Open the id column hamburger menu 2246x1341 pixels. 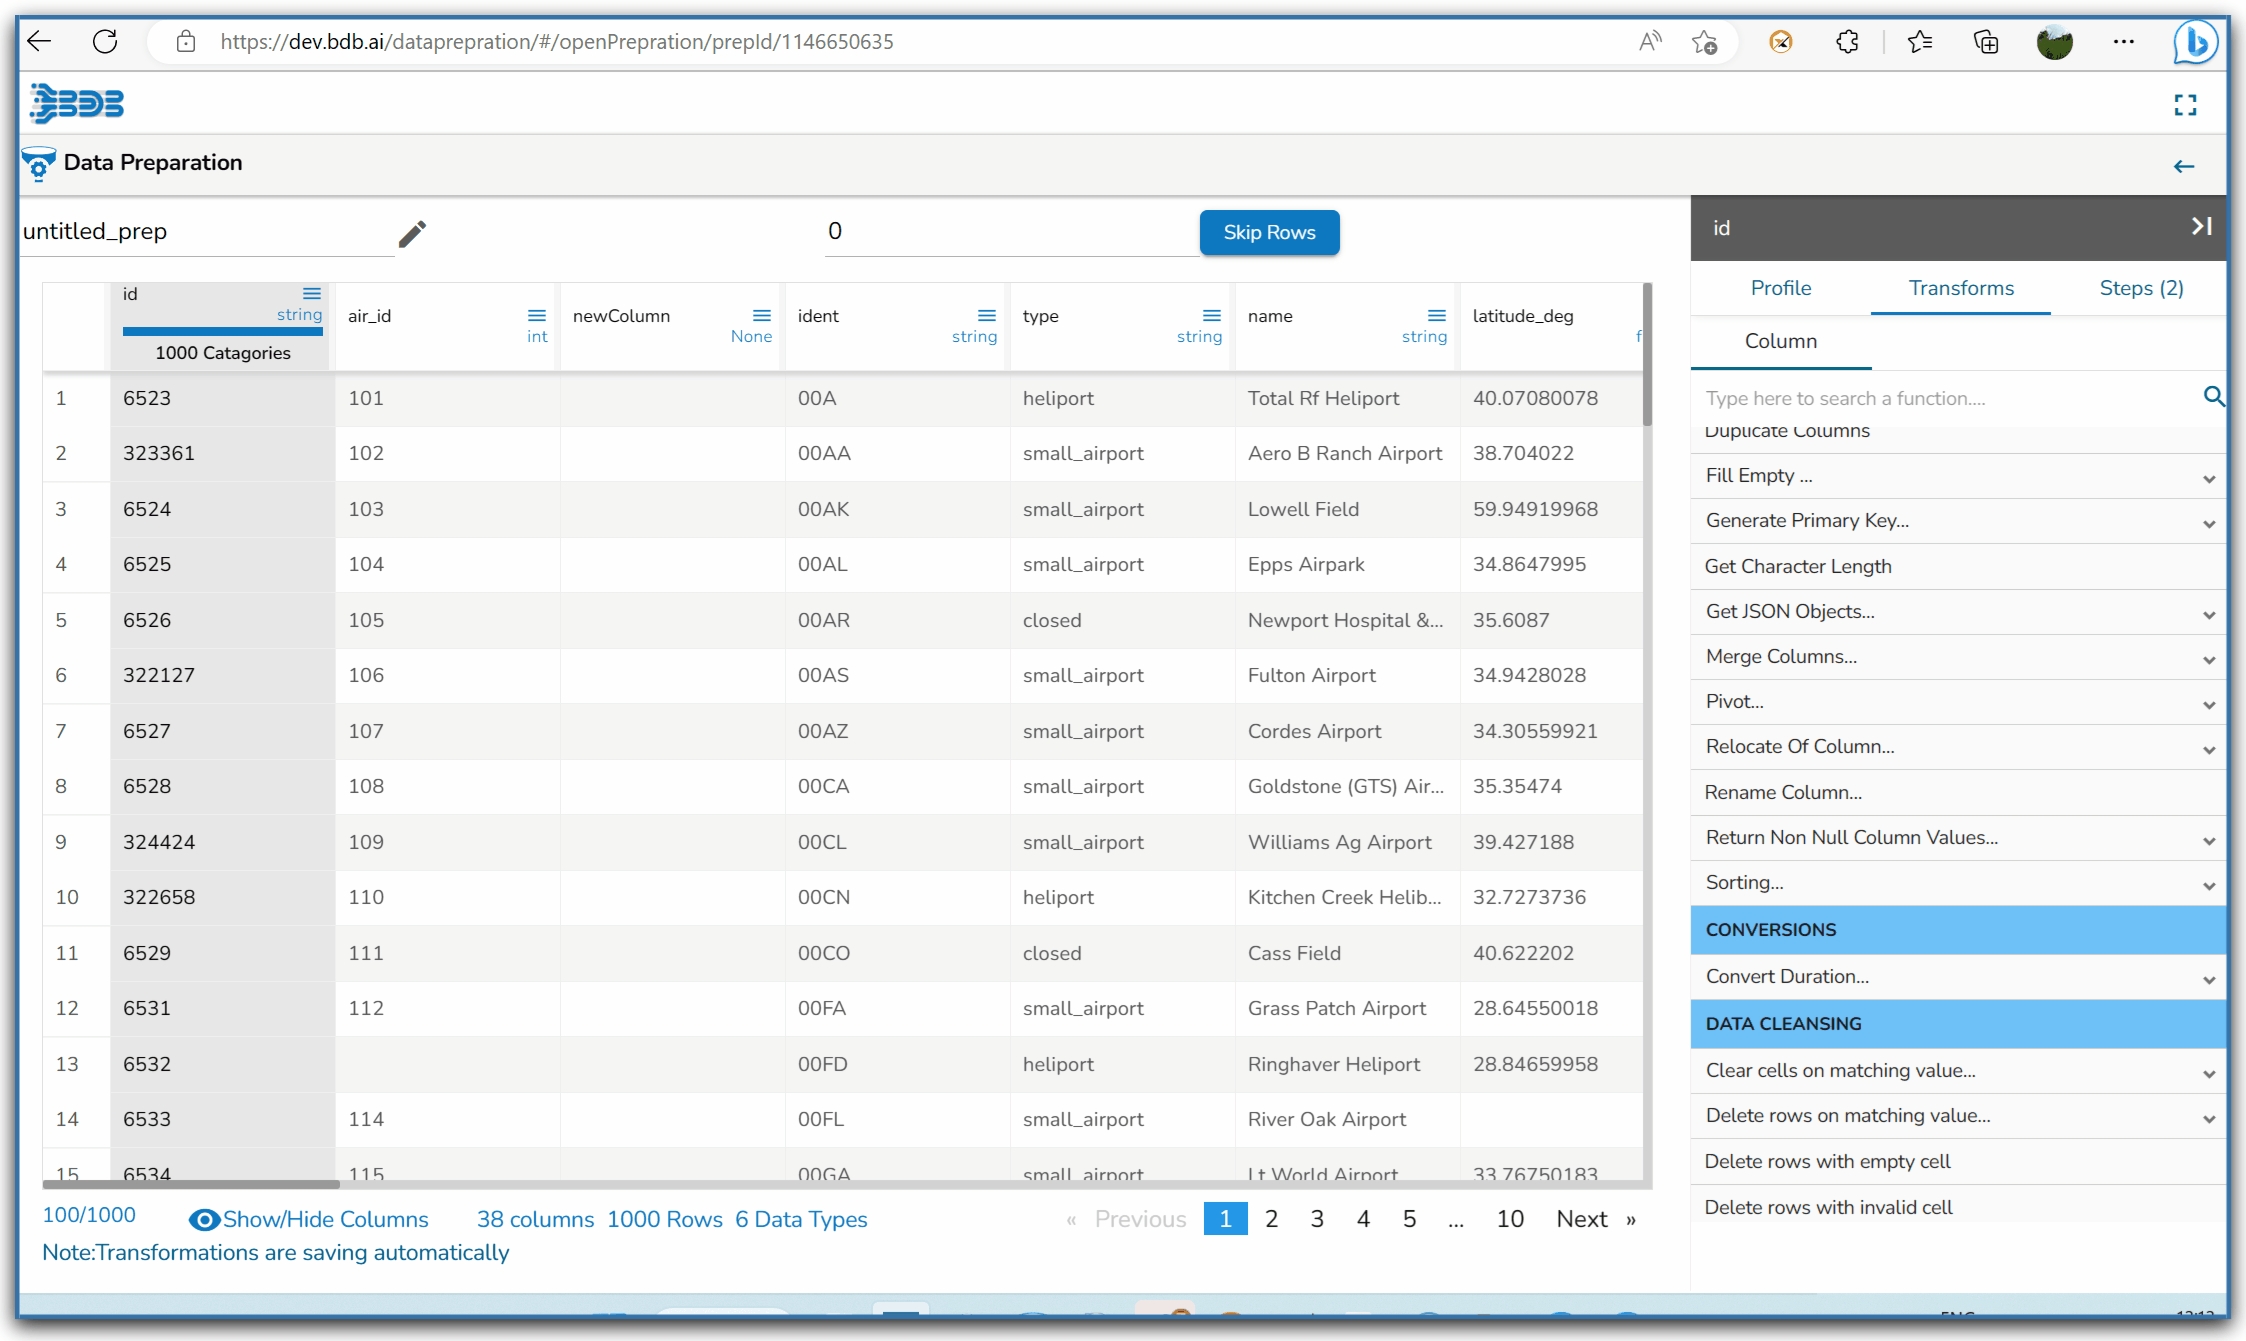312,293
